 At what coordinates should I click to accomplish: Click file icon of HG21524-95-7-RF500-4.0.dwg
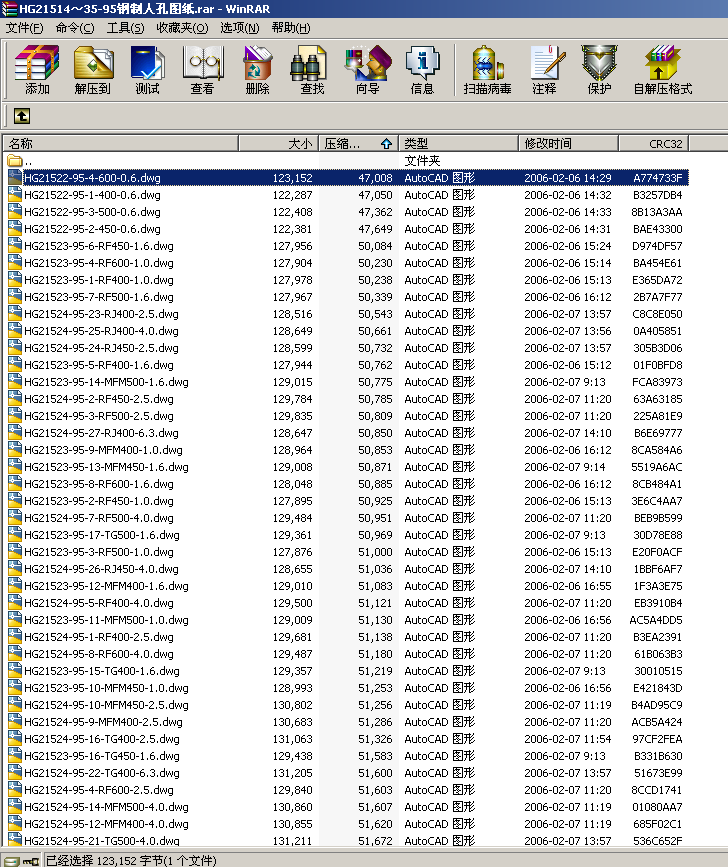(x=15, y=518)
